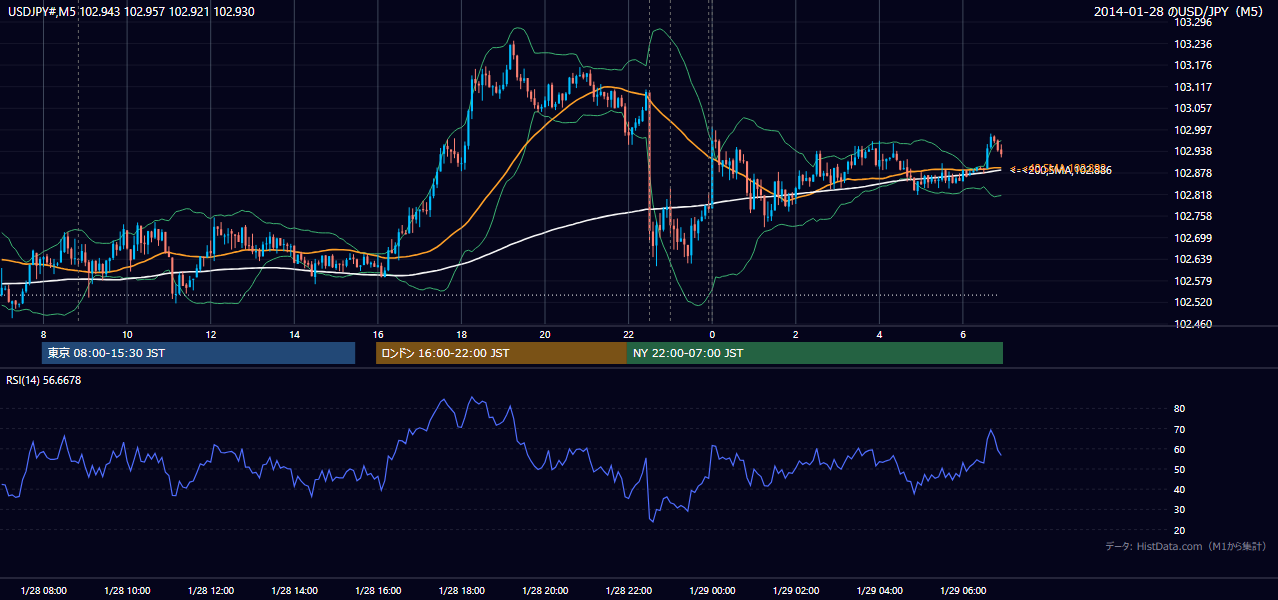Click hour tick 14 under price chart
This screenshot has height=600, width=1278.
(x=294, y=334)
